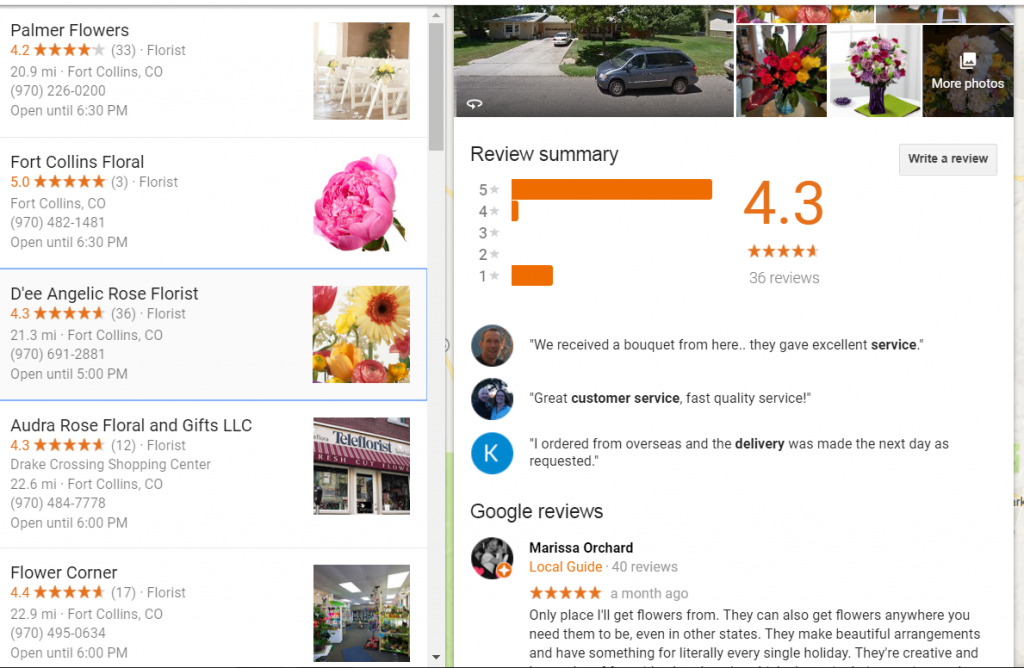The width and height of the screenshot is (1024, 668).
Task: Open the street view house photo
Action: click(x=594, y=61)
